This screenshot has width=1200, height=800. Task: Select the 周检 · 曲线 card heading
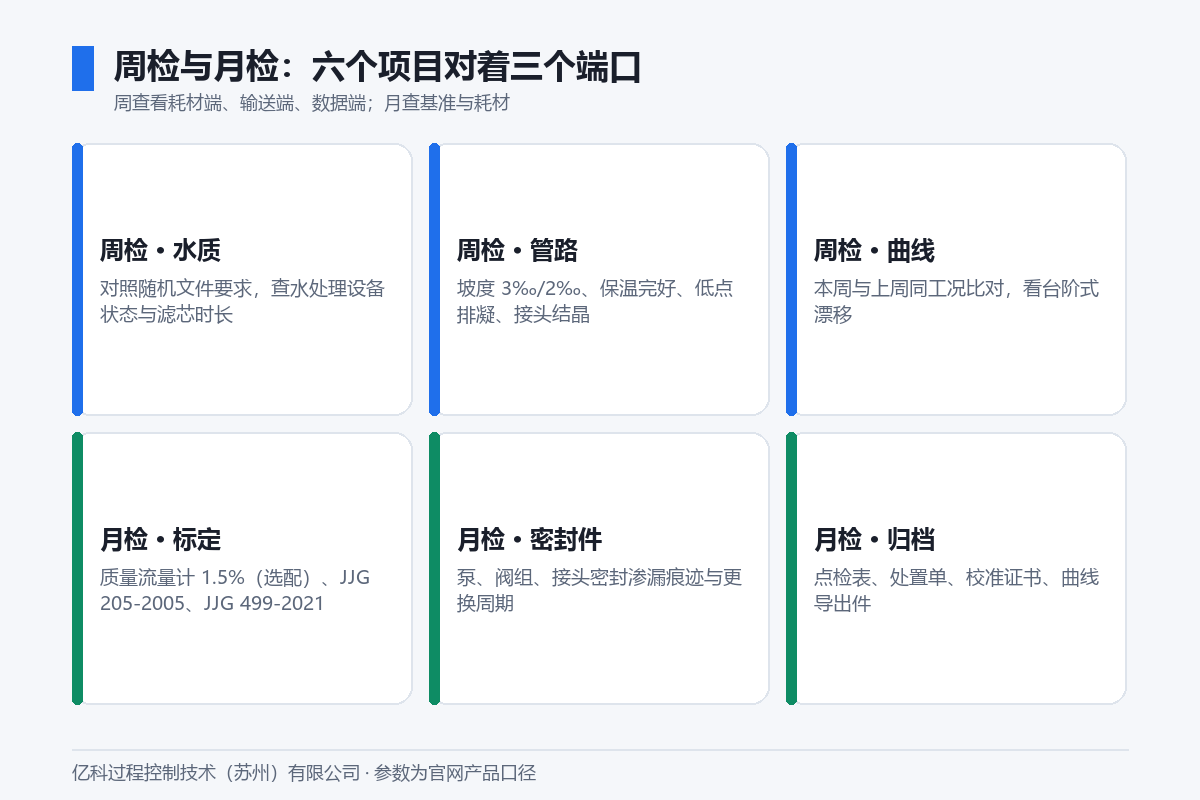(x=874, y=250)
